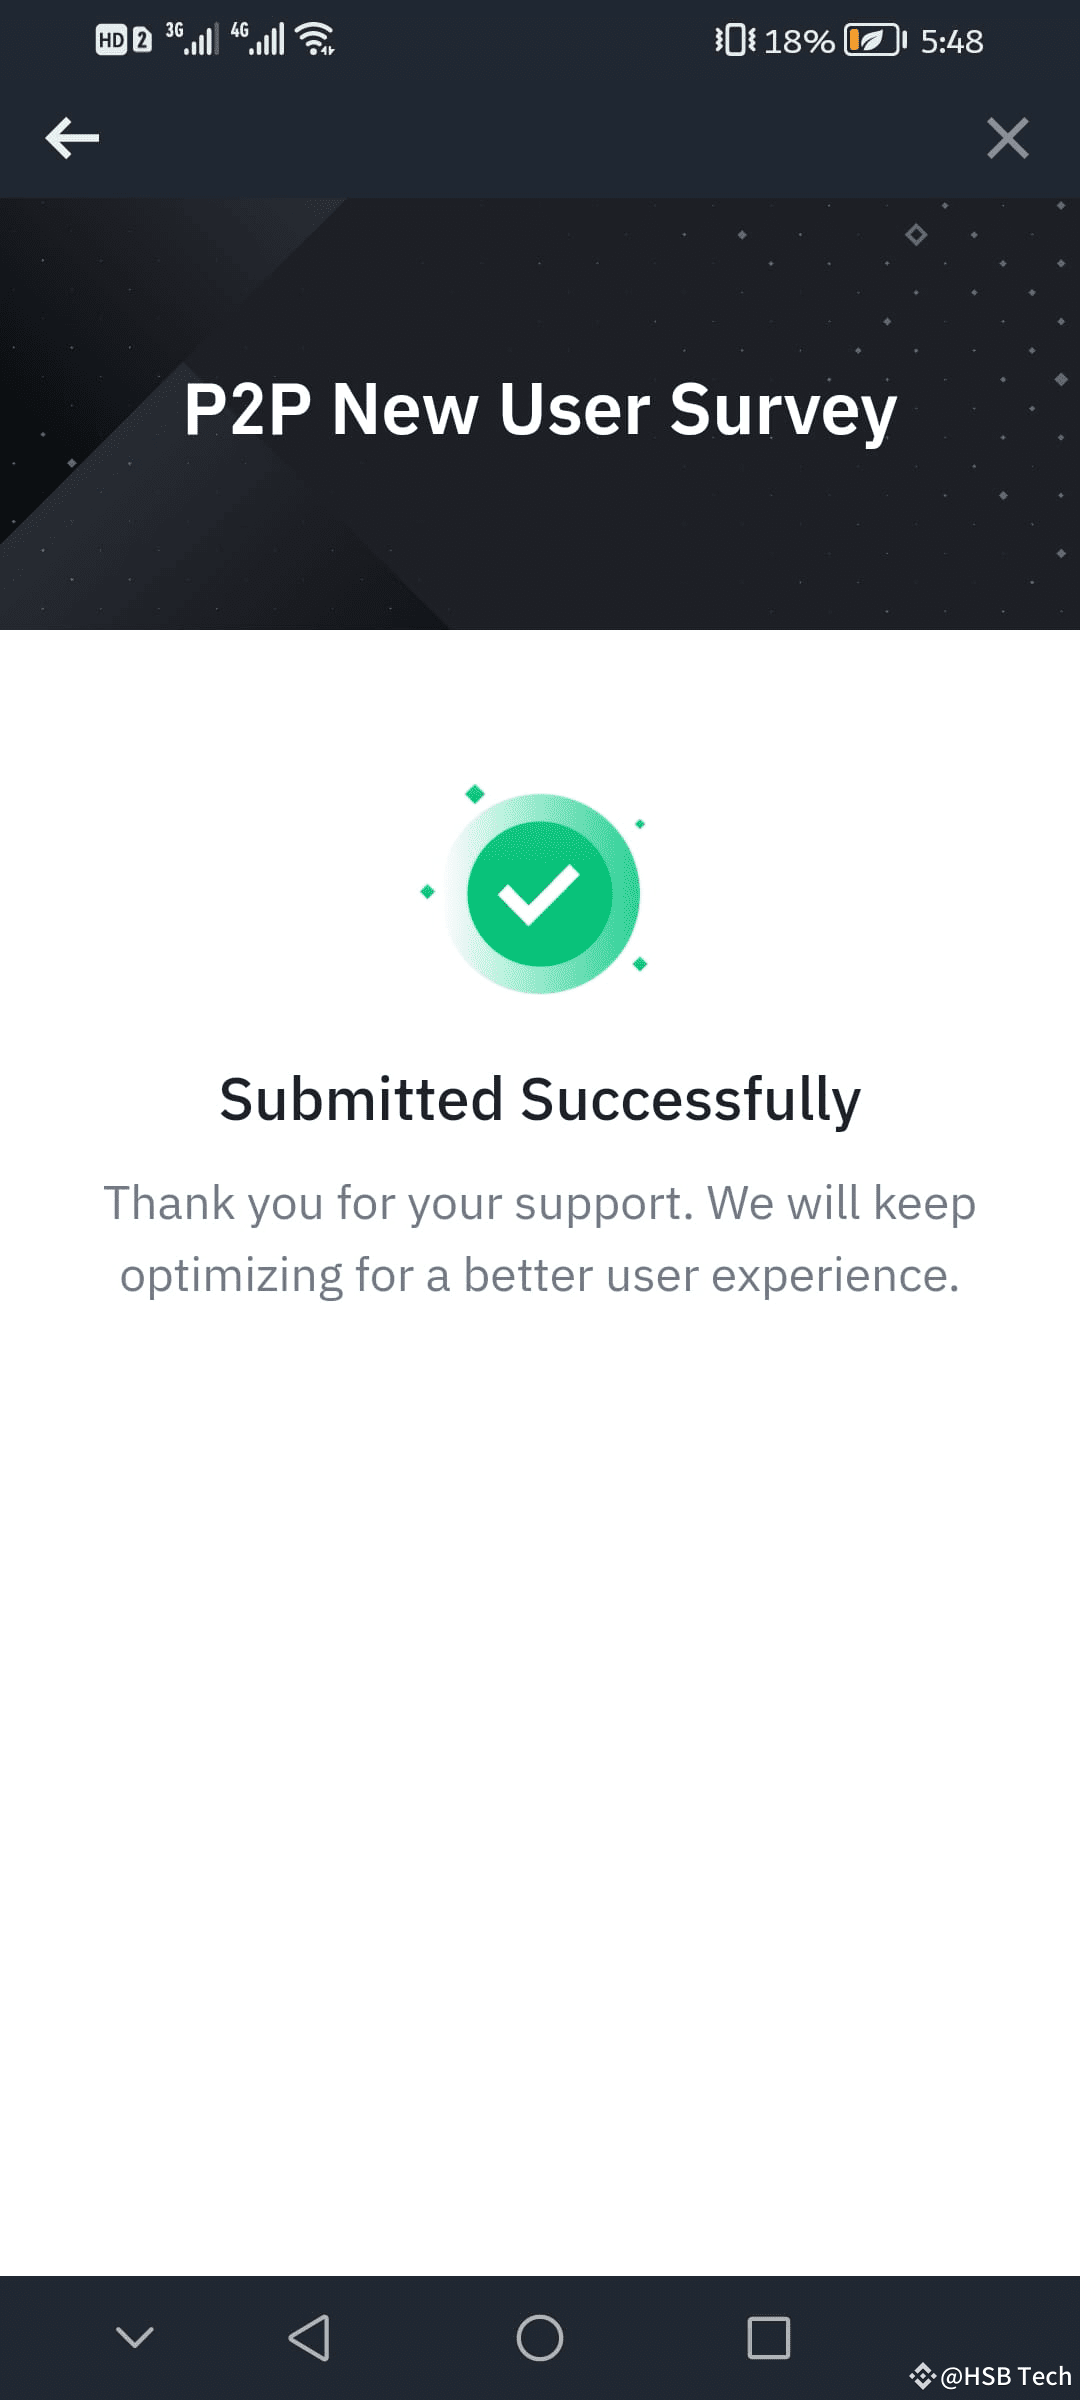The height and width of the screenshot is (2400, 1080).
Task: Tap the P2P New User Survey title
Action: pos(540,409)
